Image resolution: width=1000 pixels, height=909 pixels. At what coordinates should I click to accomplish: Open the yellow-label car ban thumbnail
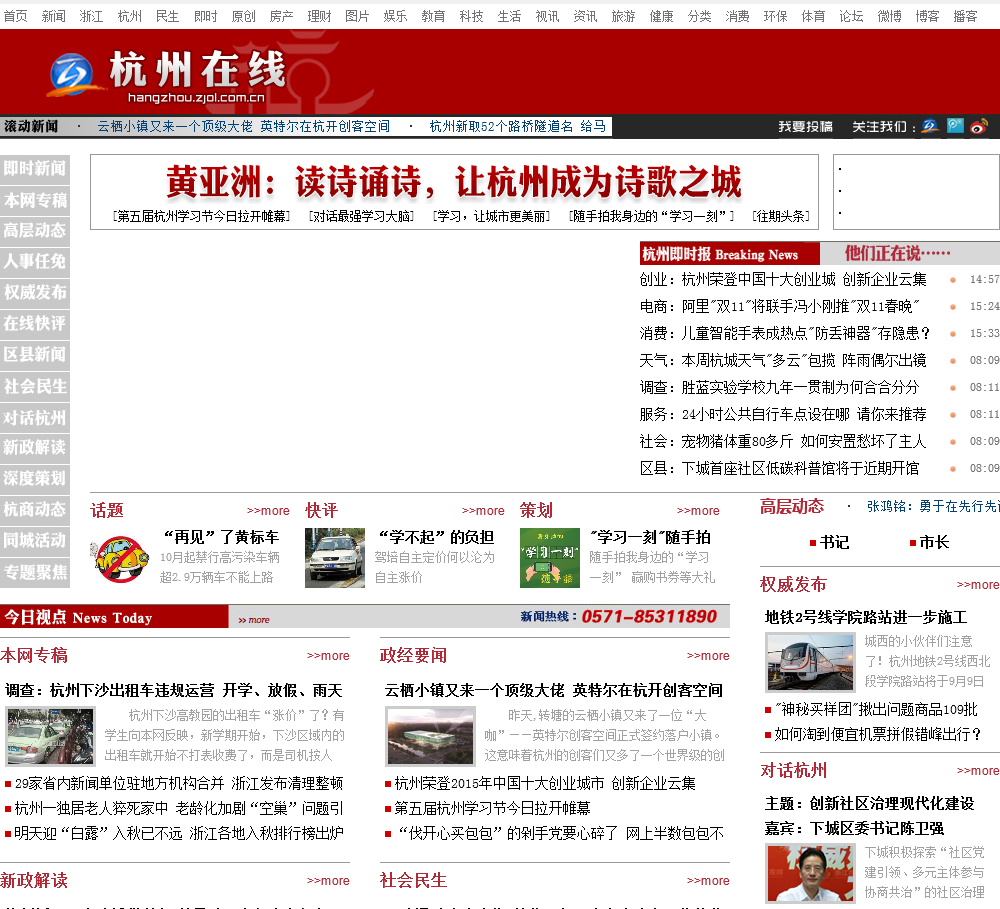(119, 558)
